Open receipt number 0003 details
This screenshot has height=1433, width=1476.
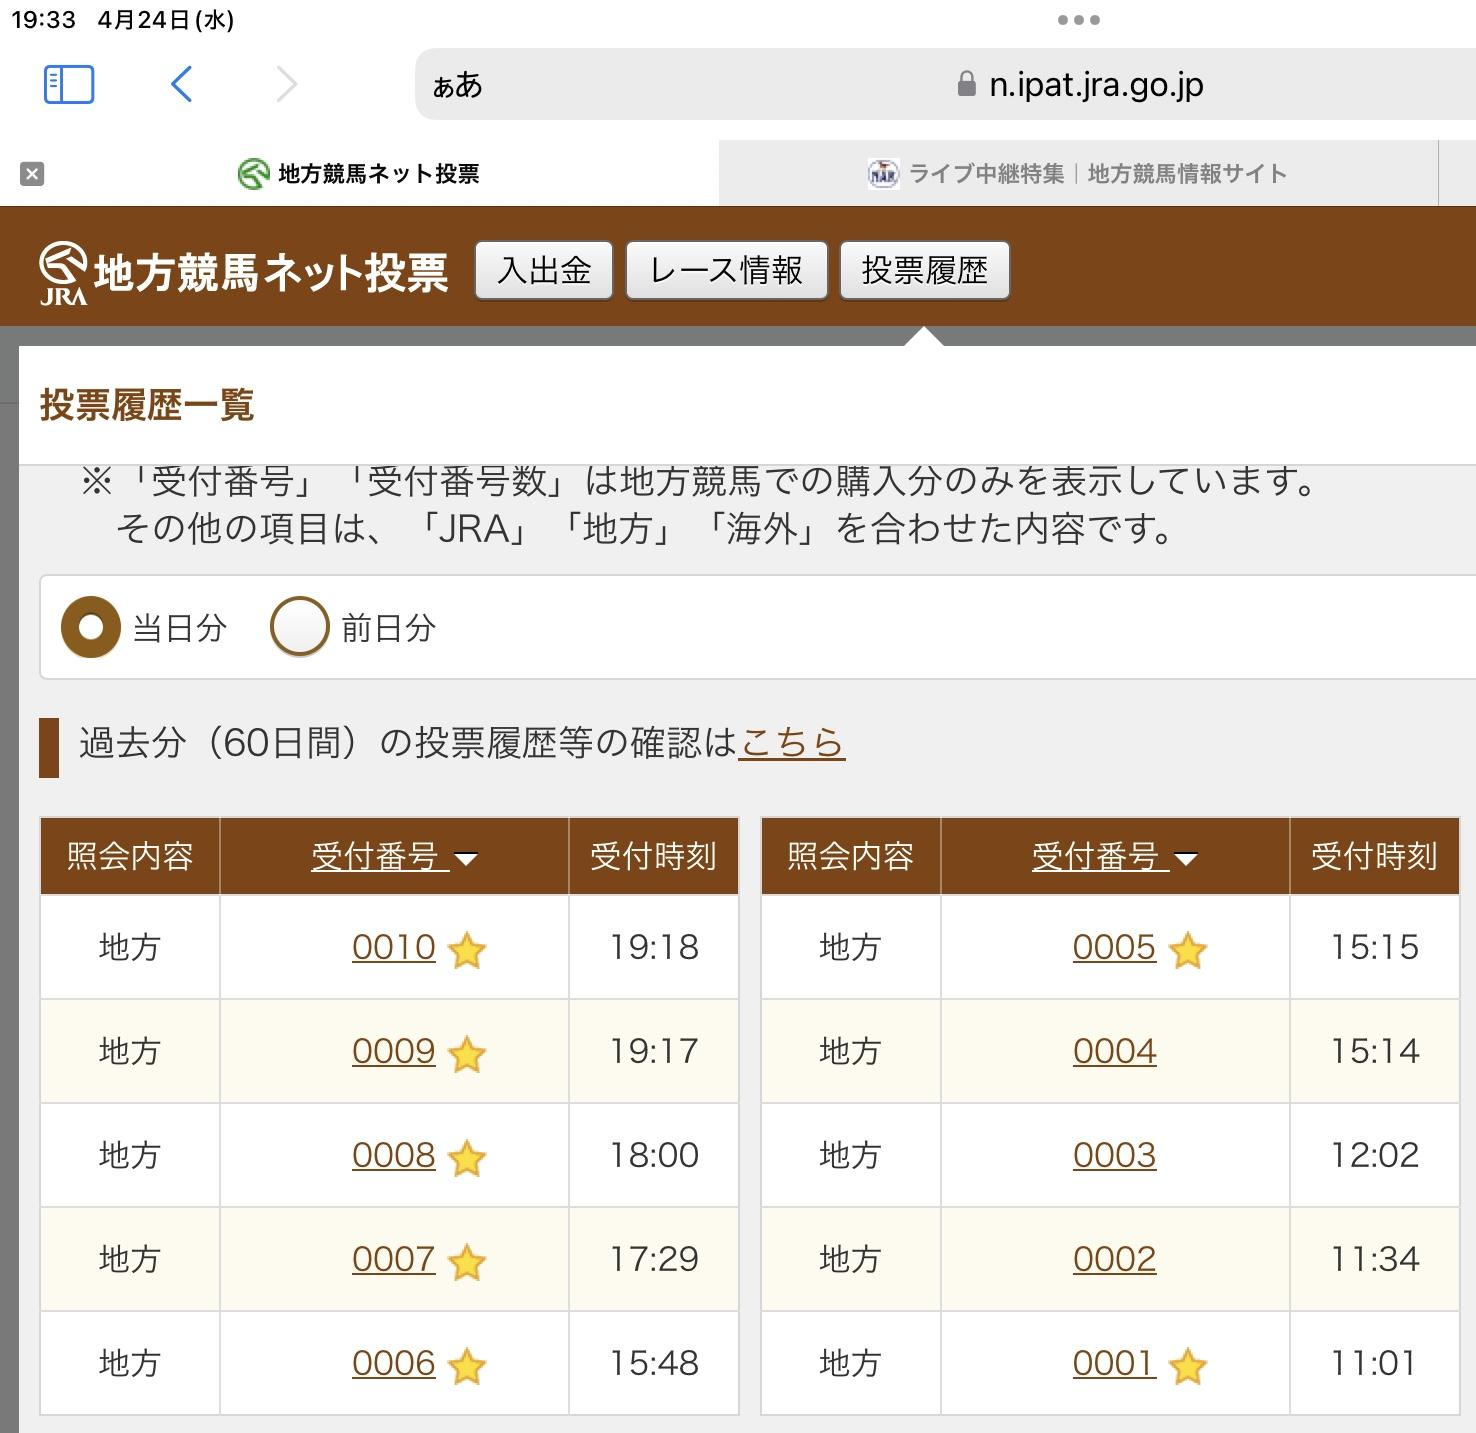[1114, 1155]
